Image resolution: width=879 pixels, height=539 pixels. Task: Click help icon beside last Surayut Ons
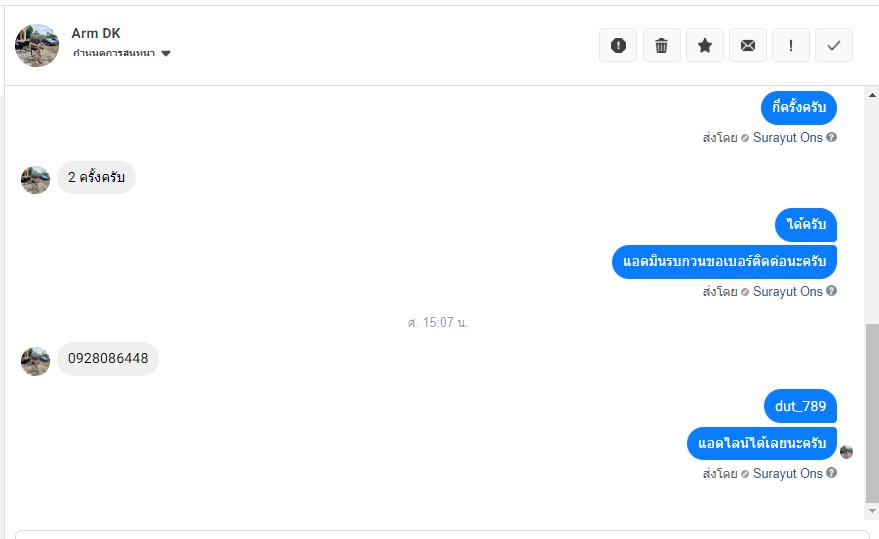[x=832, y=473]
